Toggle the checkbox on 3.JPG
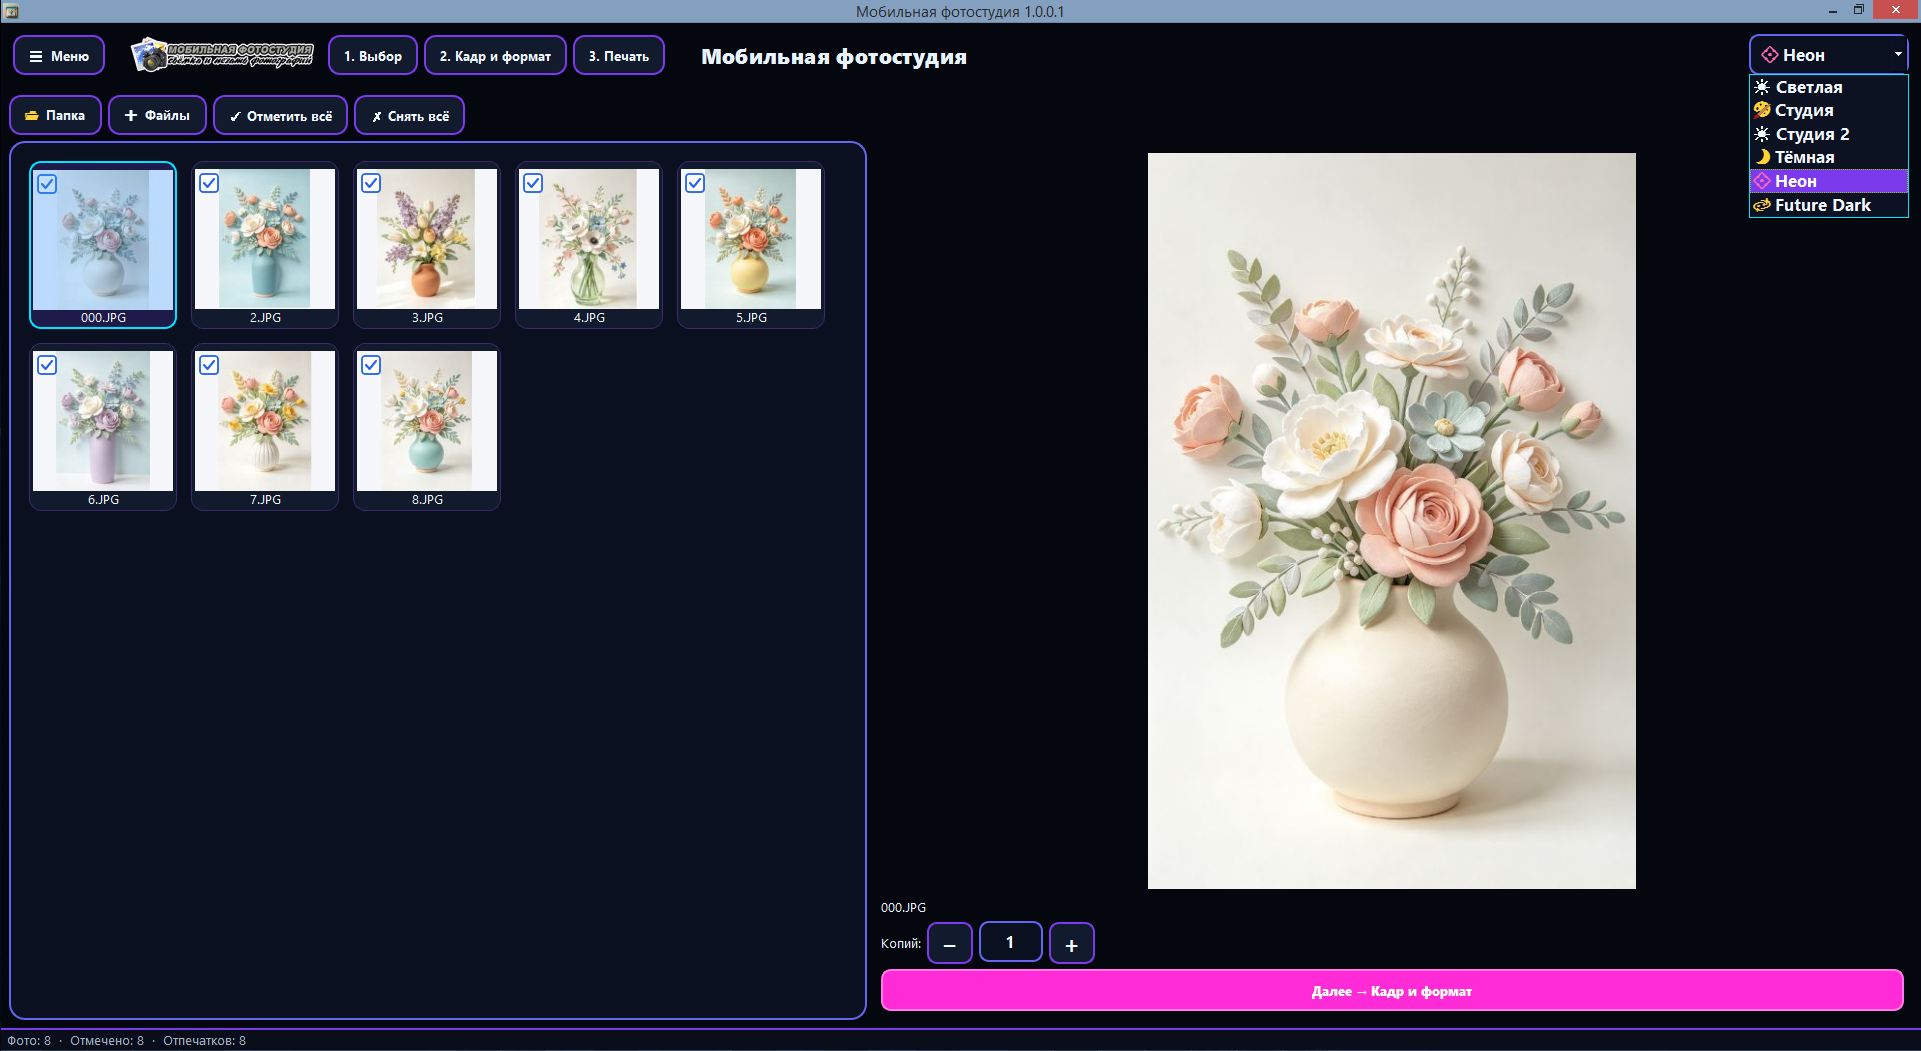Screen dimensions: 1921x1051 coord(371,183)
